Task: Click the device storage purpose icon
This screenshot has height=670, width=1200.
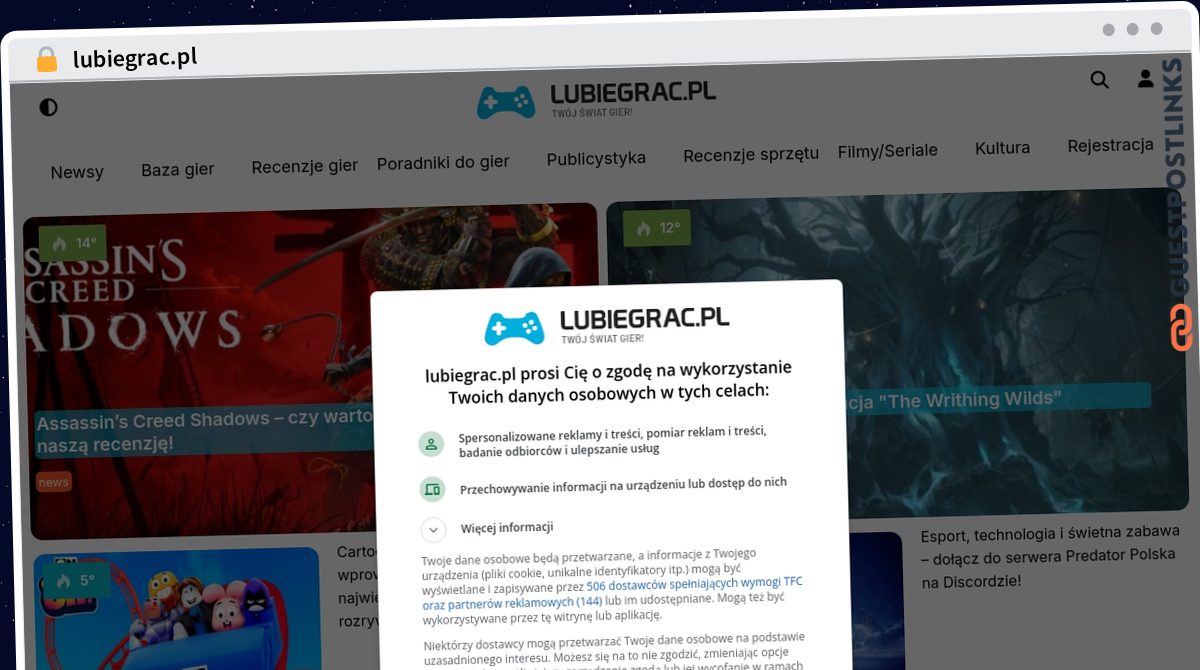Action: 432,490
